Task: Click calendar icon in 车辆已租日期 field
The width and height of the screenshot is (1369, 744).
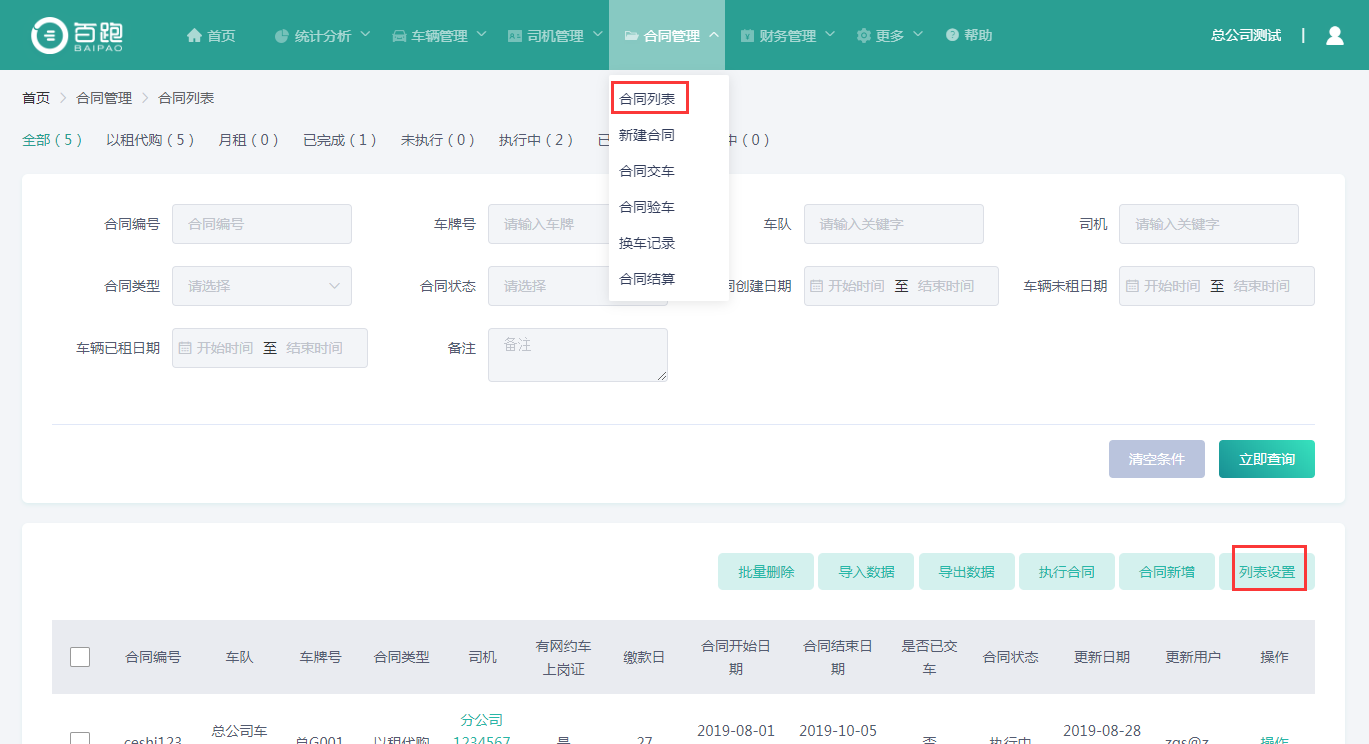Action: (x=185, y=348)
